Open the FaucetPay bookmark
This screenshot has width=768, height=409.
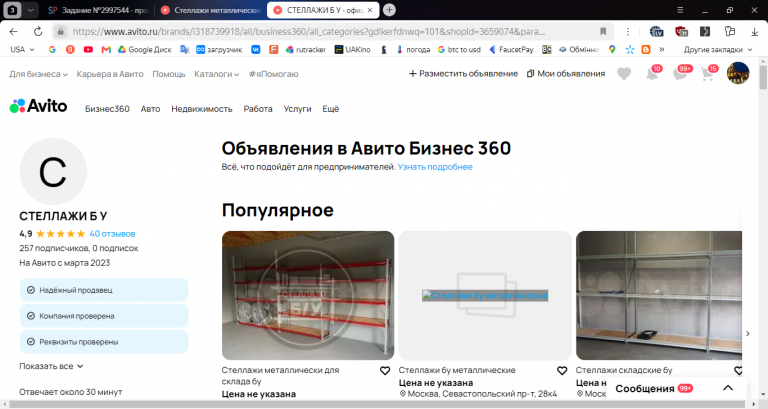click(x=511, y=49)
